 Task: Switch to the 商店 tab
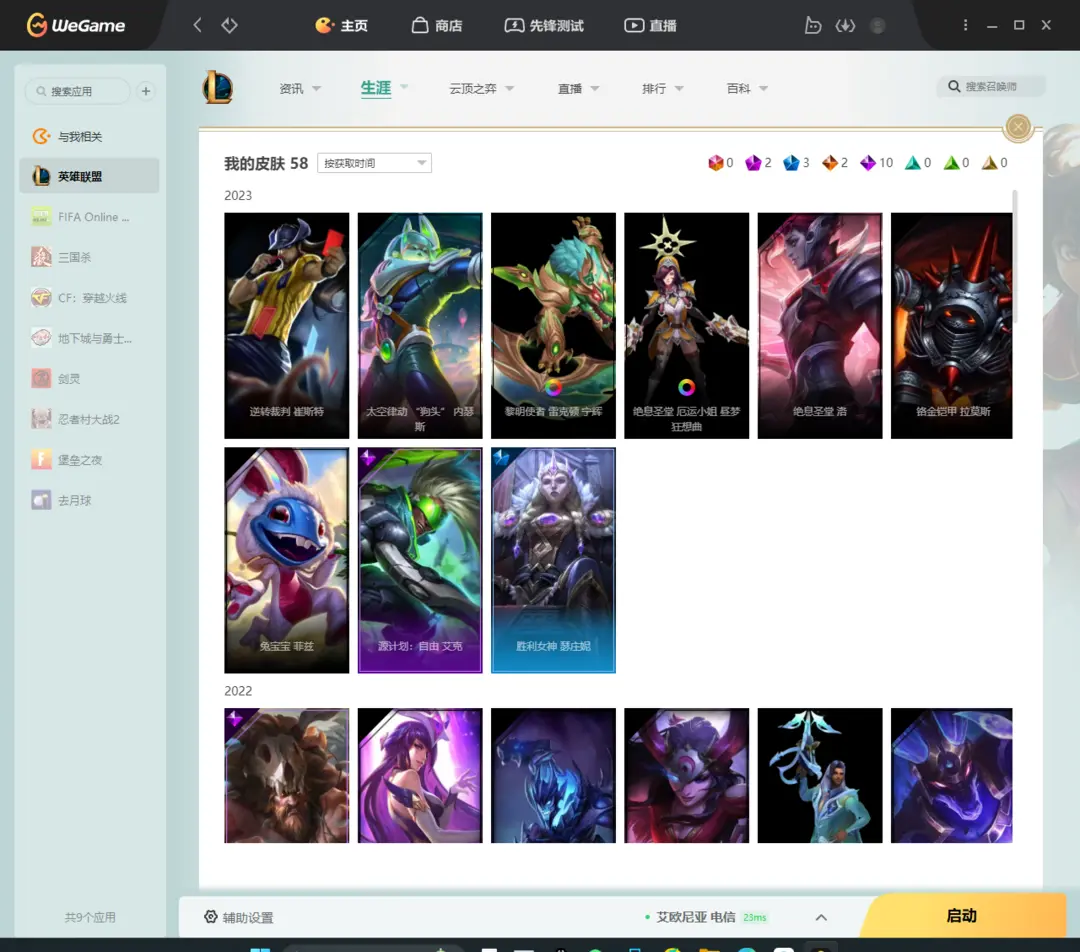click(x=437, y=25)
